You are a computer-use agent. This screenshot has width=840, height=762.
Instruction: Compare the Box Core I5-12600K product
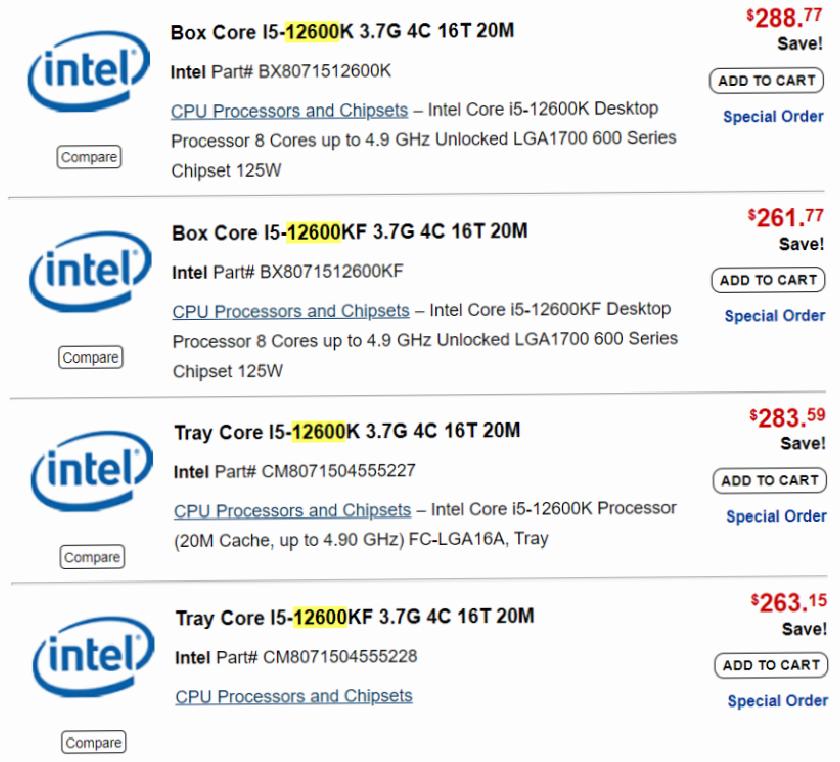(x=89, y=157)
